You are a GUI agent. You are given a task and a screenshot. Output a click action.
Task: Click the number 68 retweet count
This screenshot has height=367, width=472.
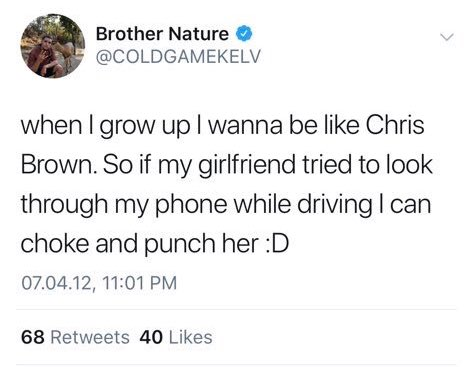click(33, 337)
